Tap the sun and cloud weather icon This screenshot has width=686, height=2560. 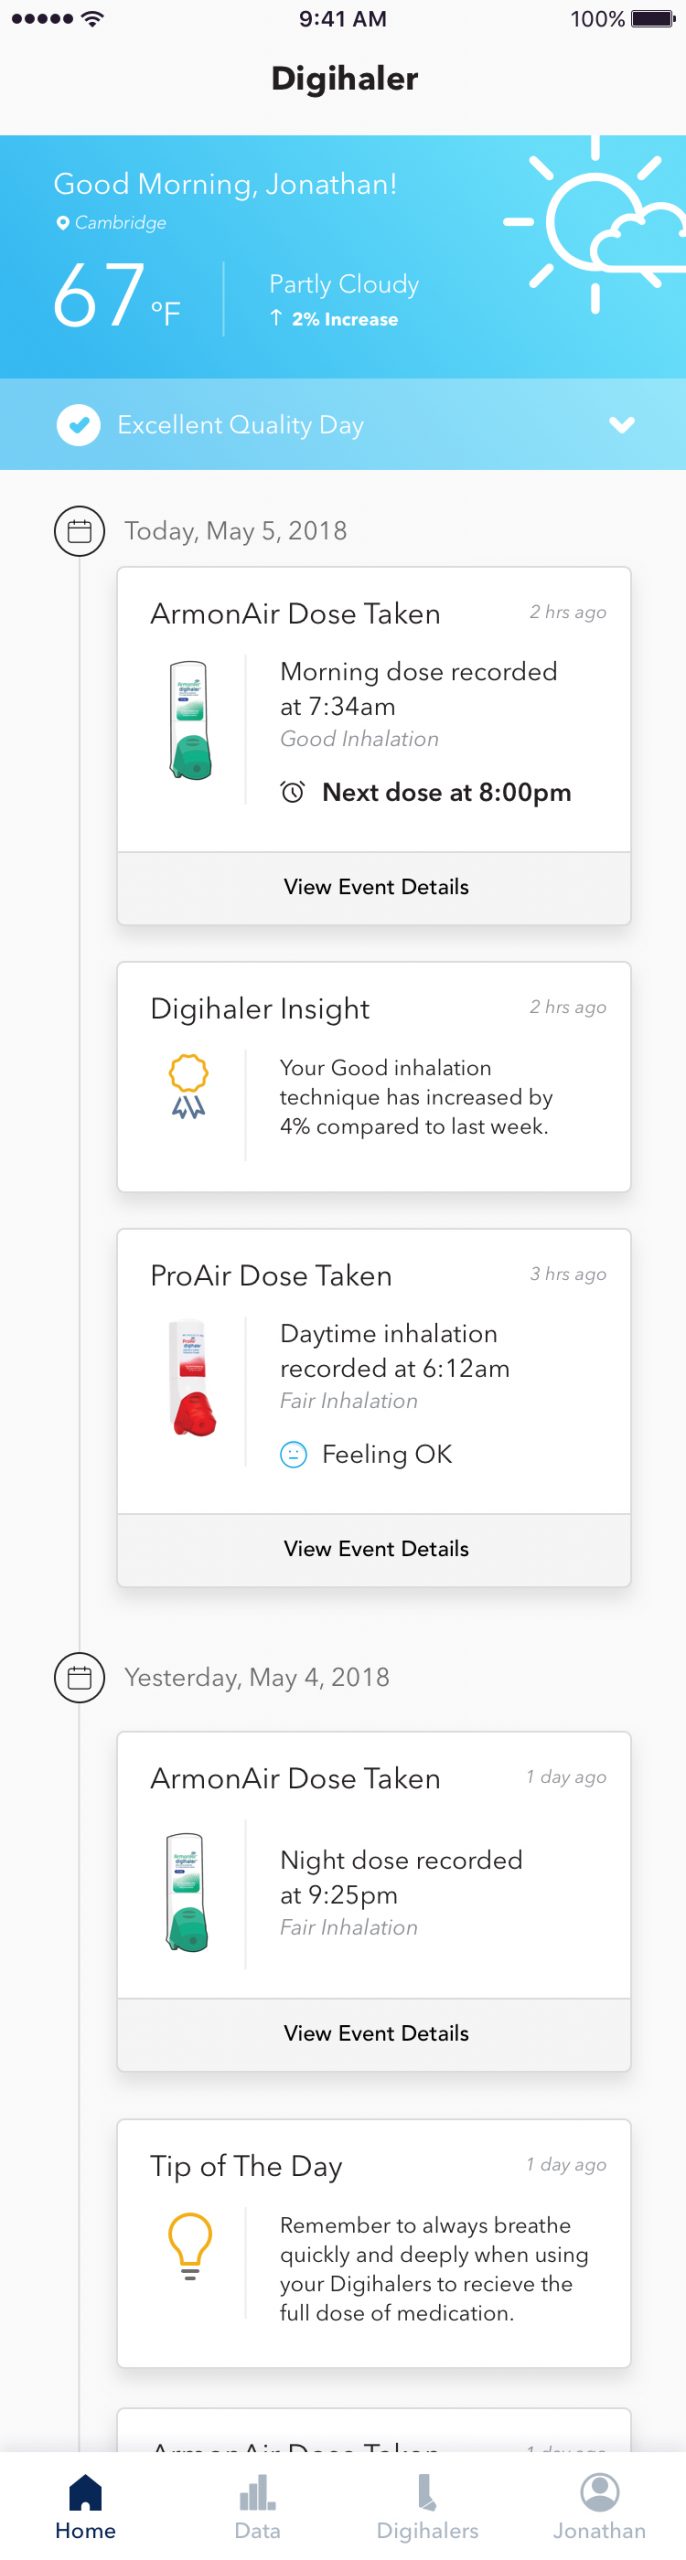pyautogui.click(x=596, y=224)
